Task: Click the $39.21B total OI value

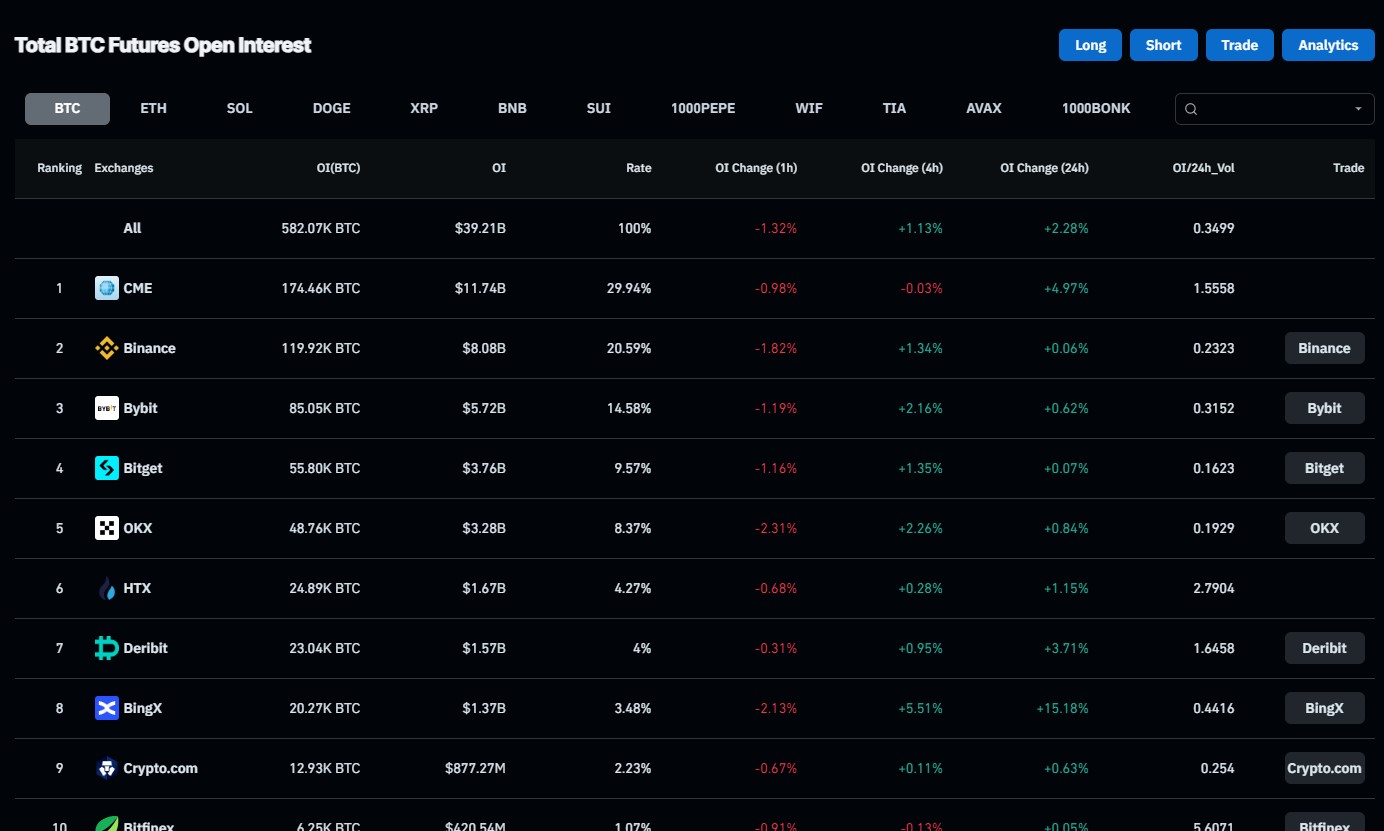Action: (x=480, y=228)
